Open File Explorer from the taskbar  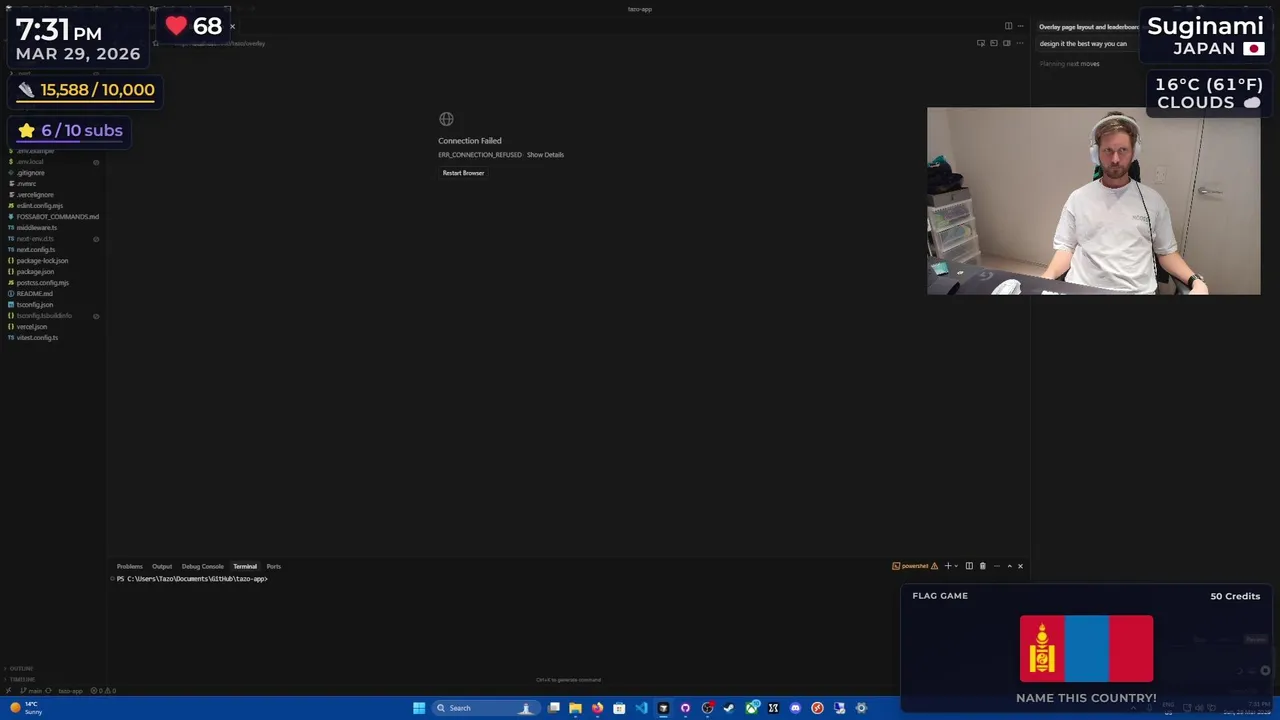575,708
